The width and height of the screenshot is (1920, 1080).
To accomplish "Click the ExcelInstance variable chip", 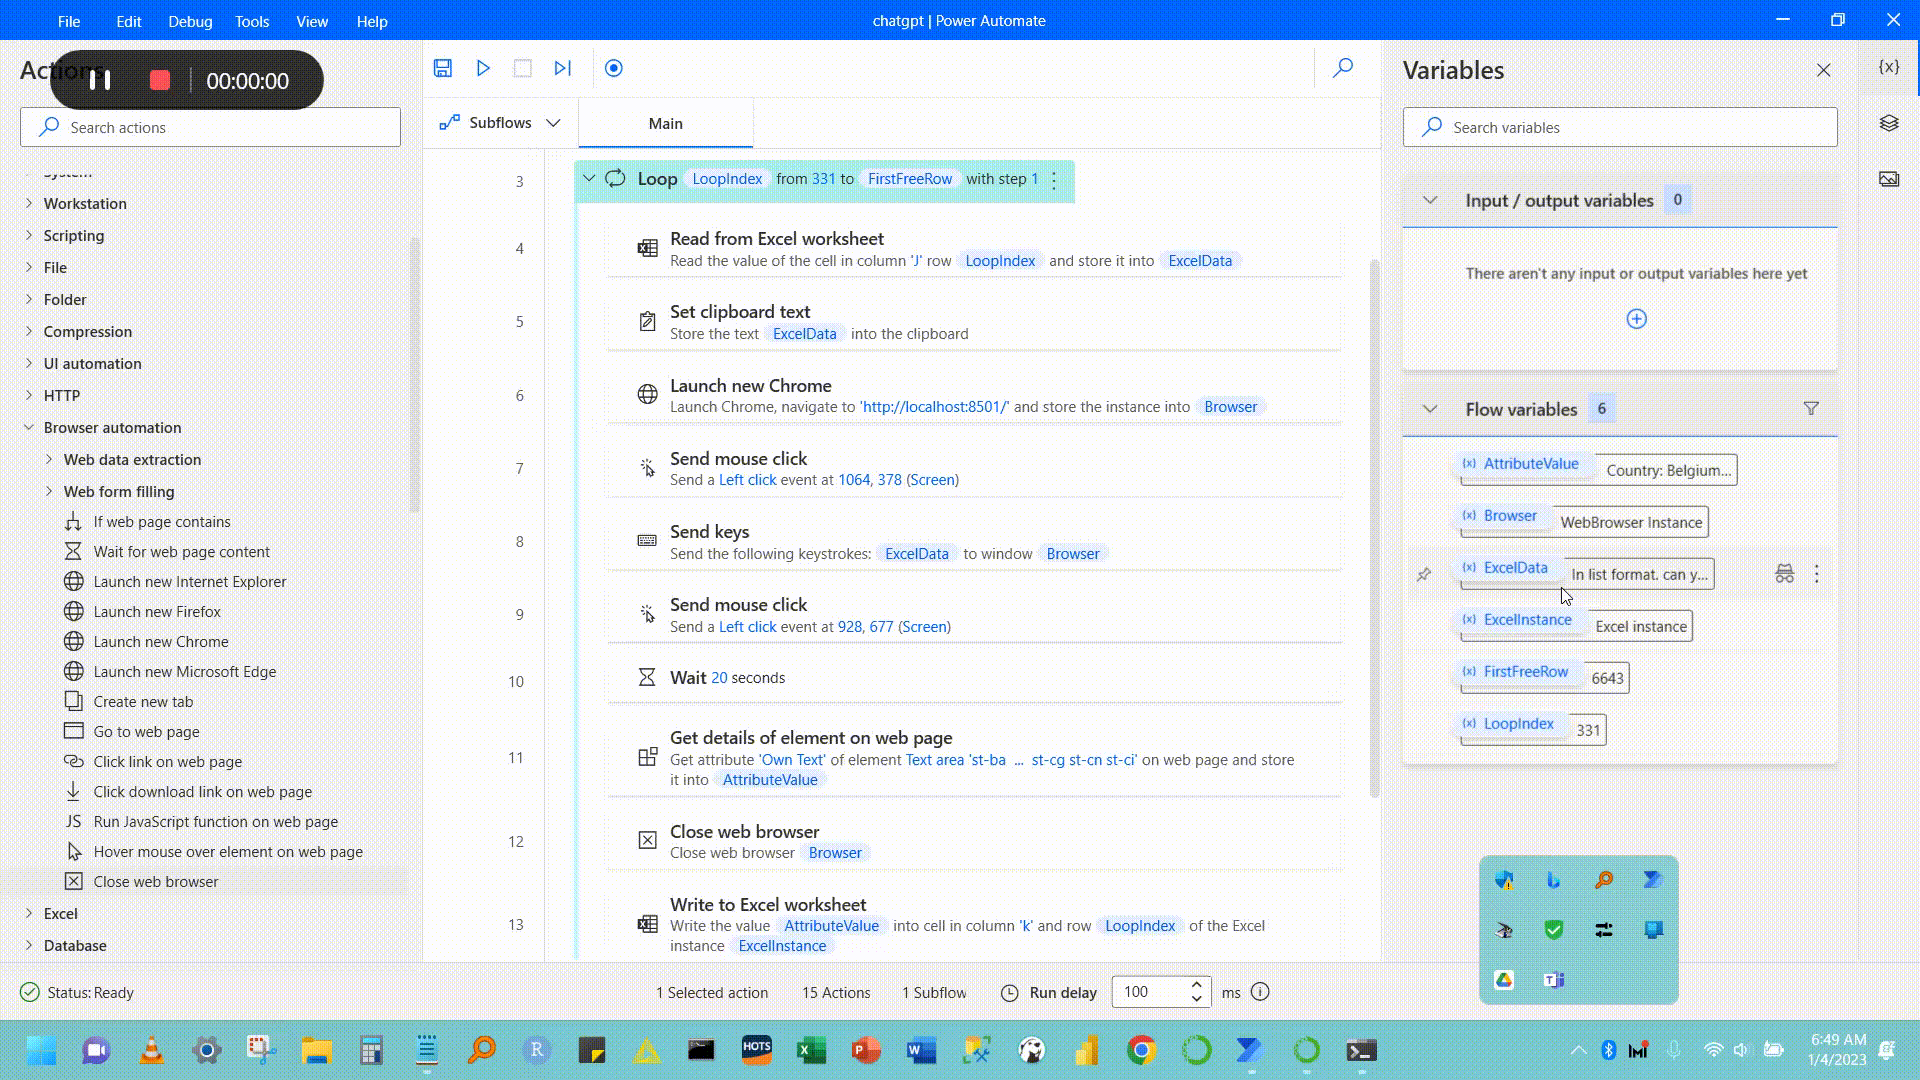I will pyautogui.click(x=1518, y=619).
